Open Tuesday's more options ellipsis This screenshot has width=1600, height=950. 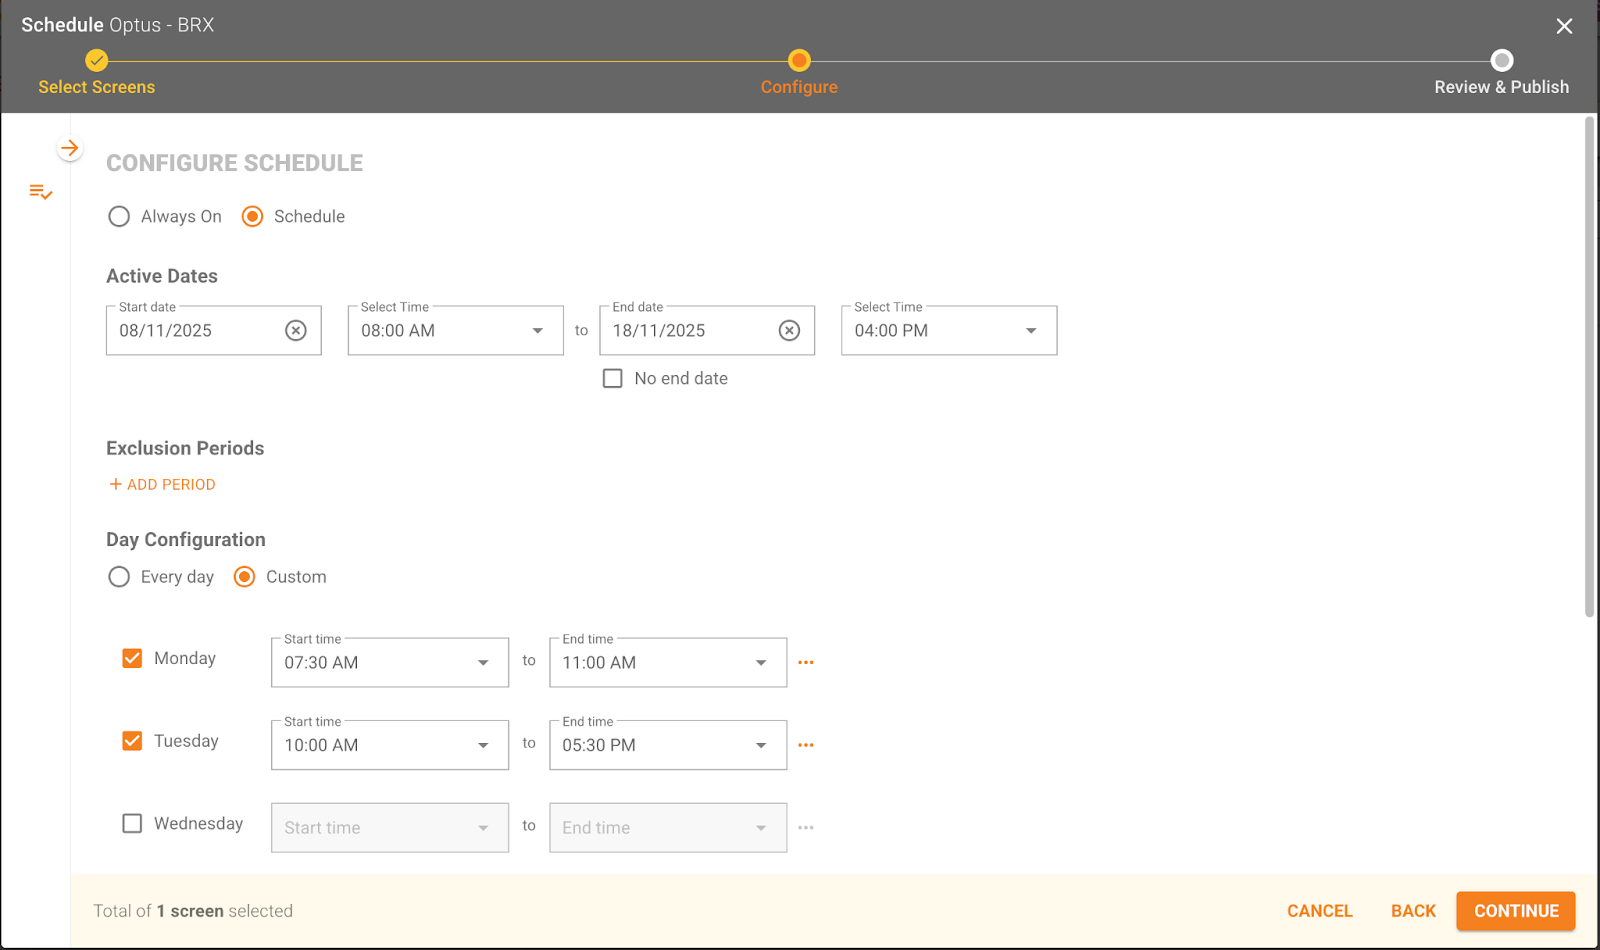pyautogui.click(x=806, y=746)
